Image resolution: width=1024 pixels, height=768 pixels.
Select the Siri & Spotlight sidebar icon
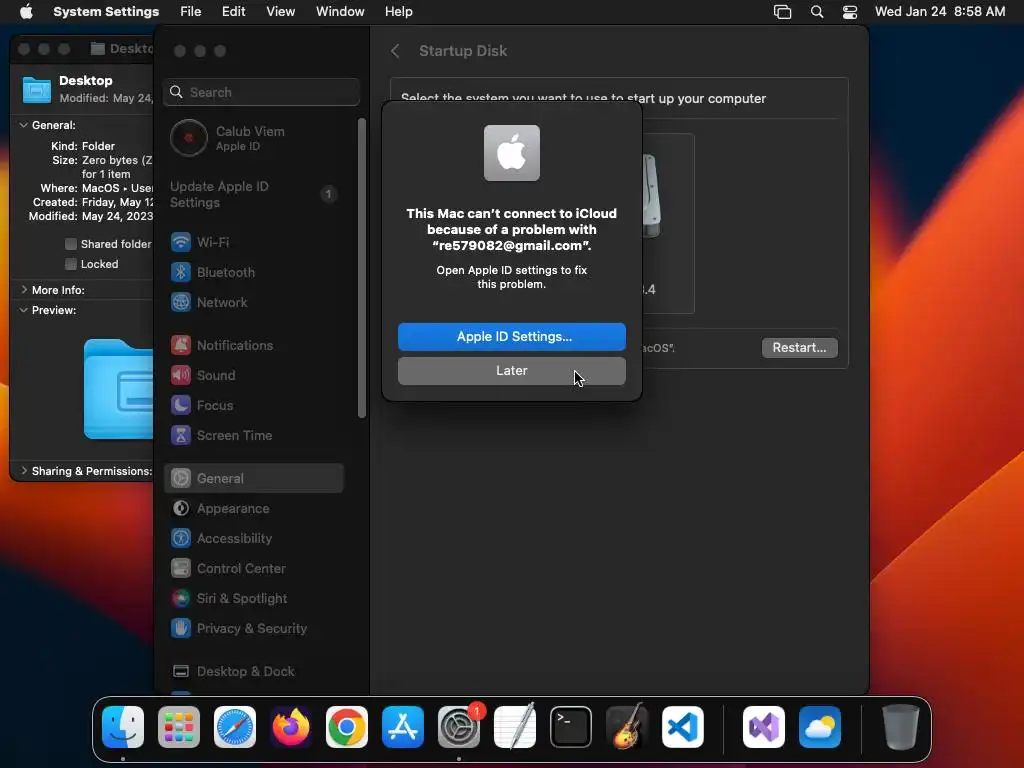tap(181, 598)
